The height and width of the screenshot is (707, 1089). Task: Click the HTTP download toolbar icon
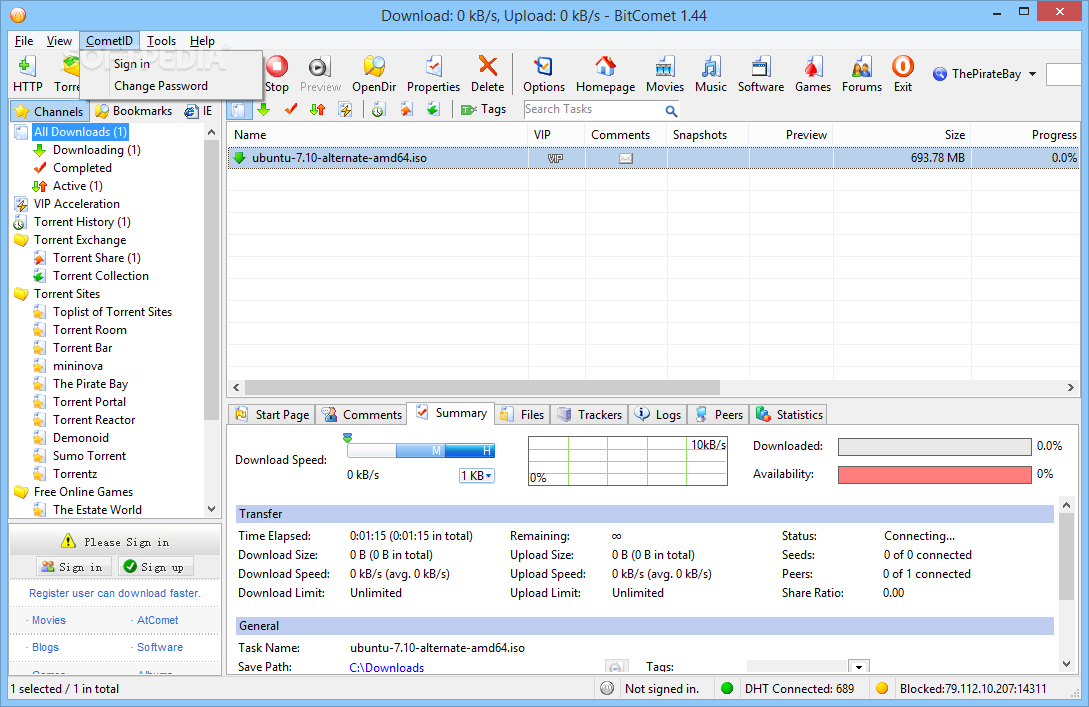point(28,74)
